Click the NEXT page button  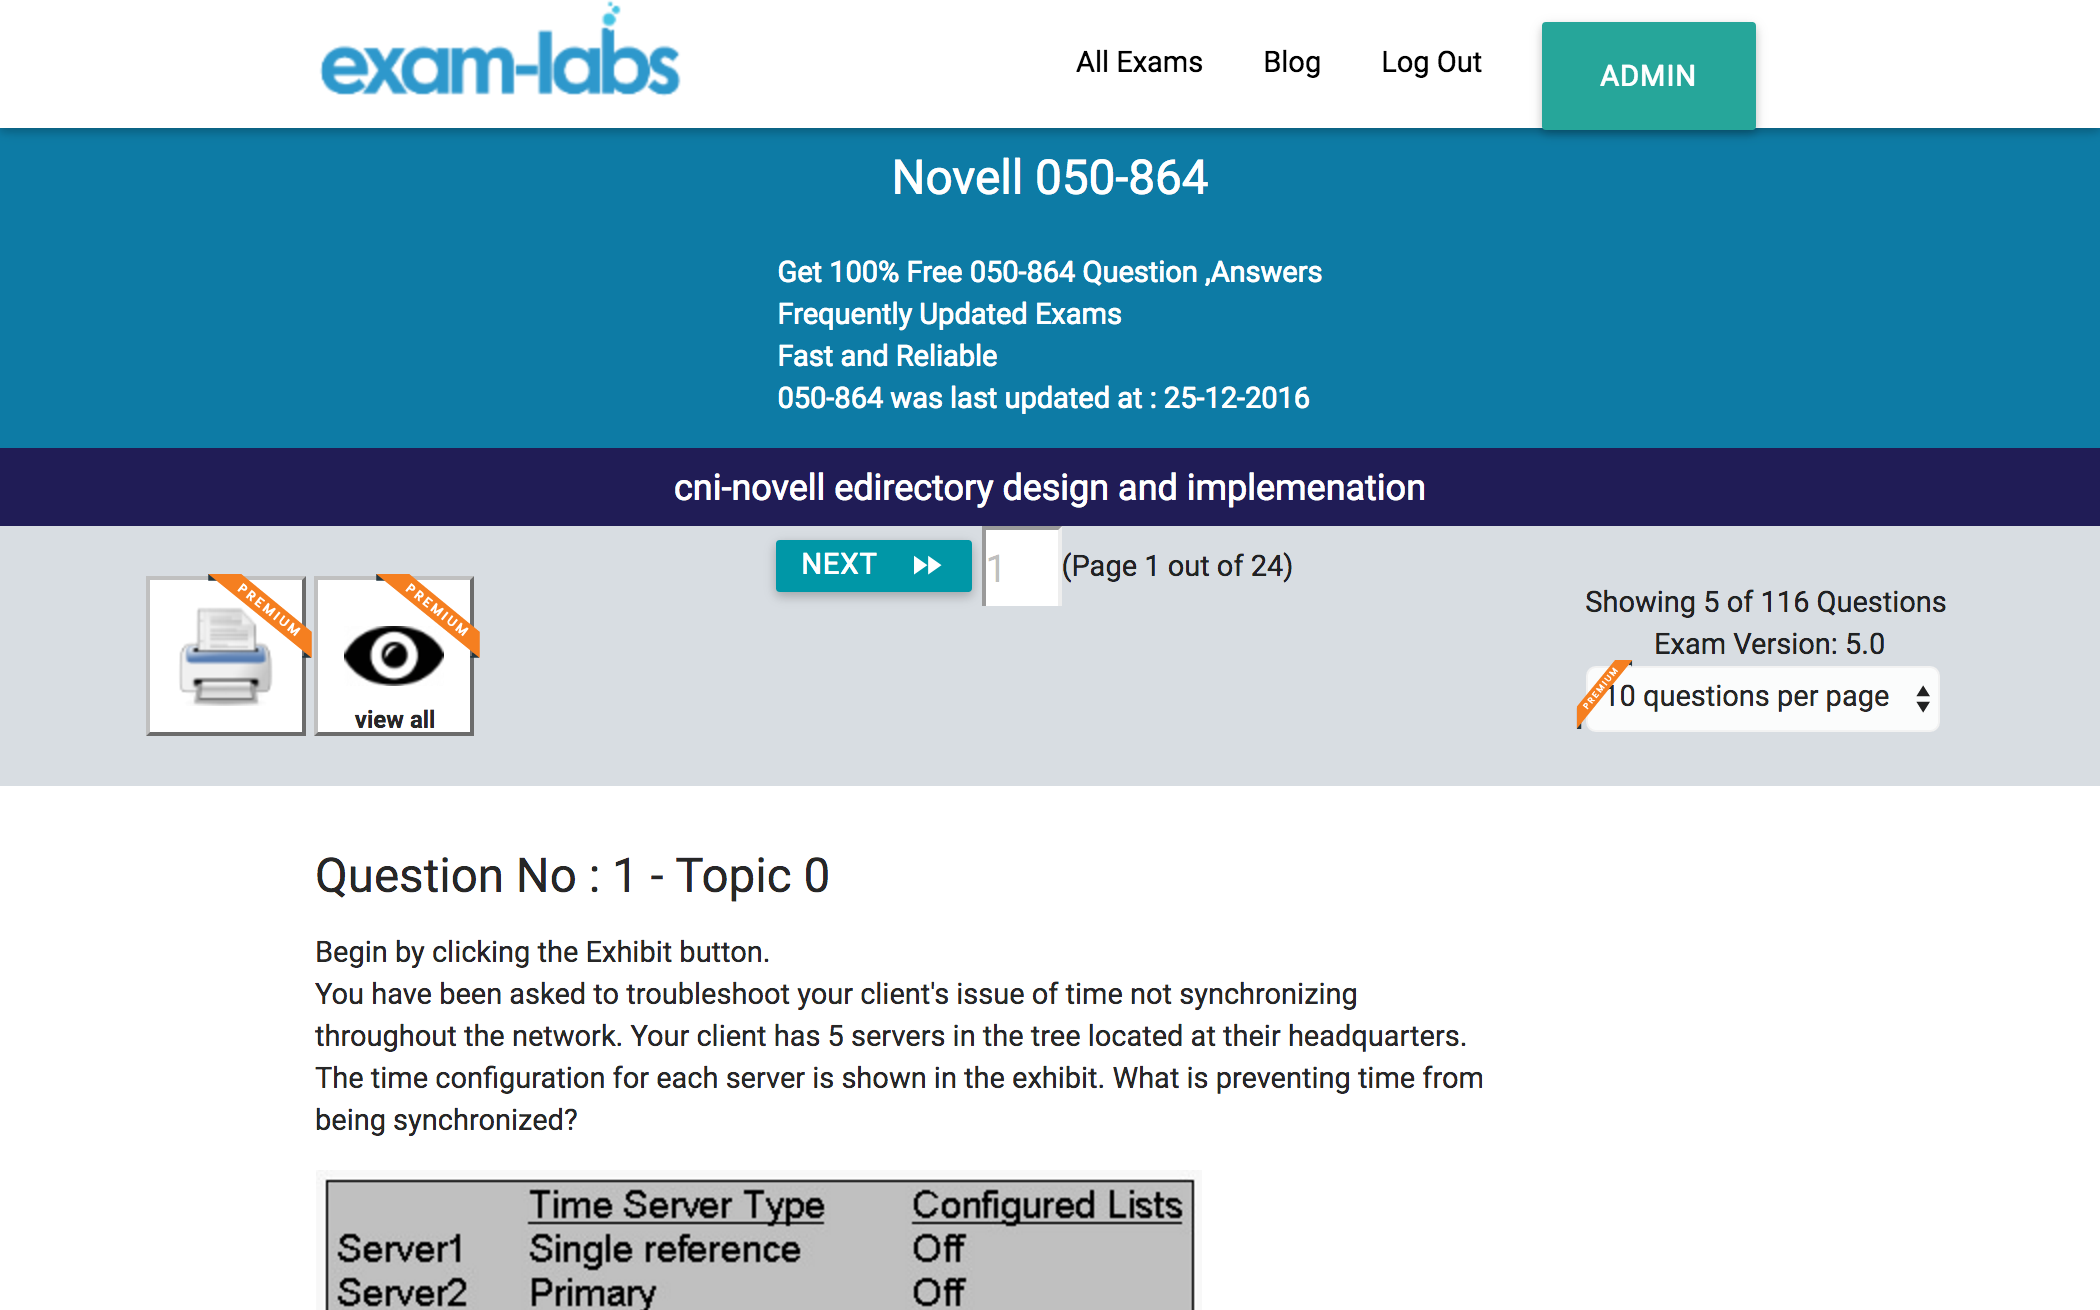[x=873, y=565]
